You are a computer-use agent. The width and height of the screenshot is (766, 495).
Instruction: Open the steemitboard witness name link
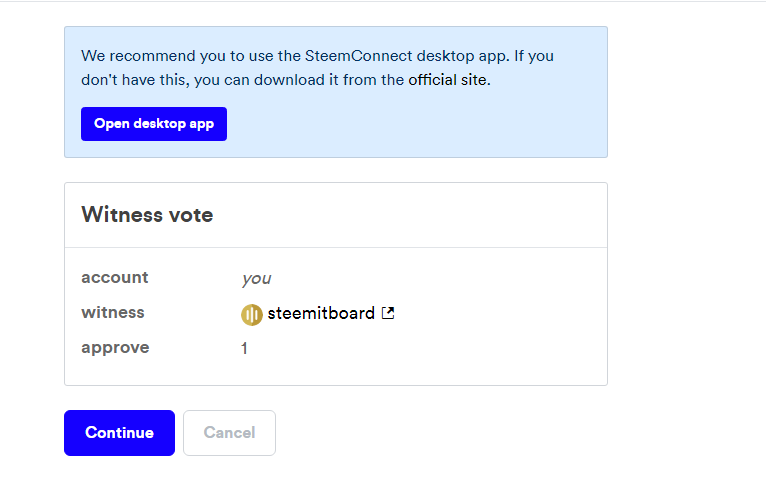321,313
